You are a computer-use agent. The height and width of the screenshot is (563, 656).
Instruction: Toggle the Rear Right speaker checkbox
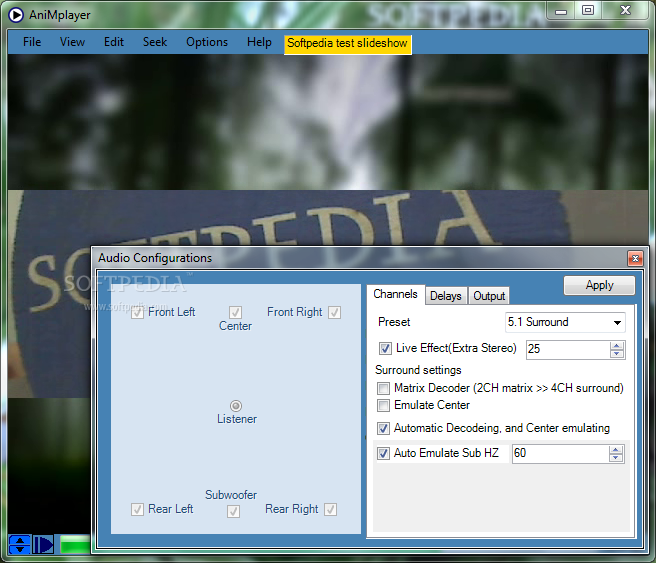pos(331,509)
